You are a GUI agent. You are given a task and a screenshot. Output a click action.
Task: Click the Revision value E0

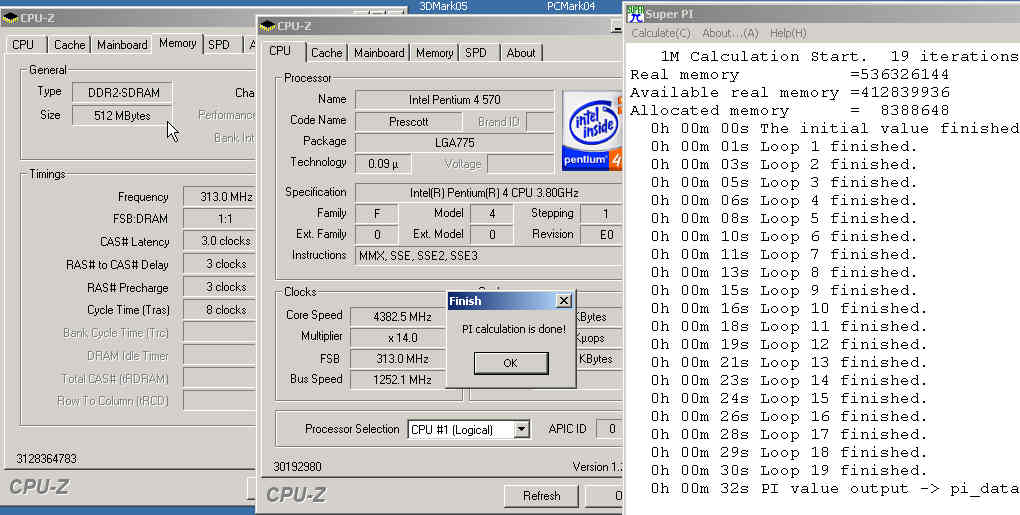click(602, 235)
